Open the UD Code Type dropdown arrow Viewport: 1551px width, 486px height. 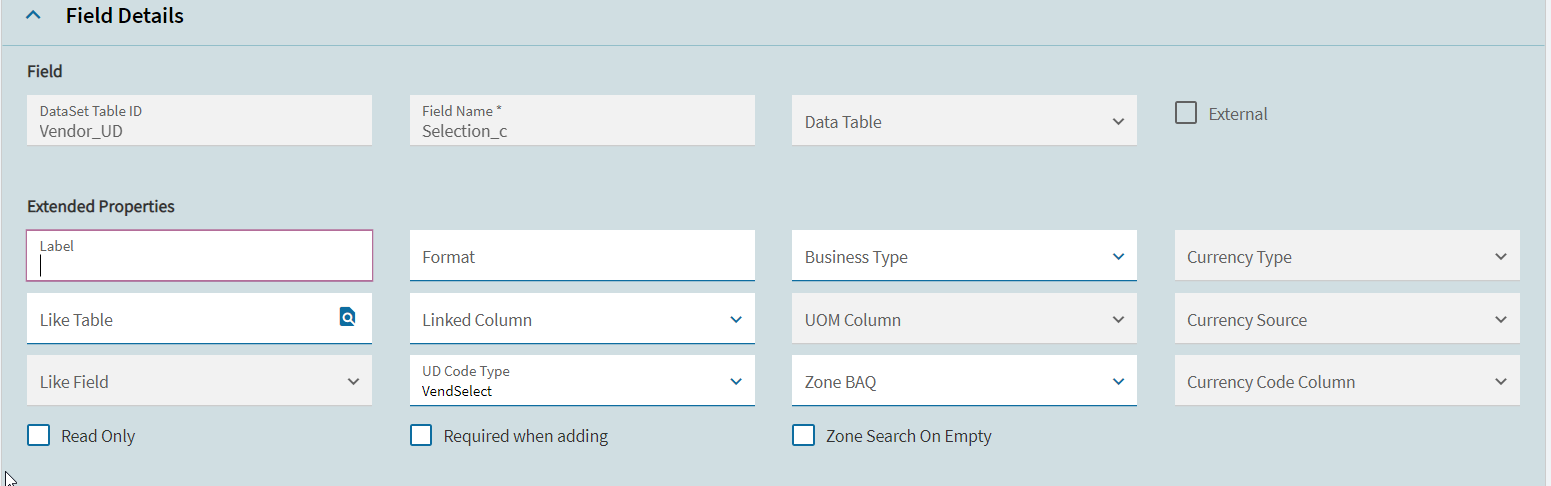coord(736,382)
